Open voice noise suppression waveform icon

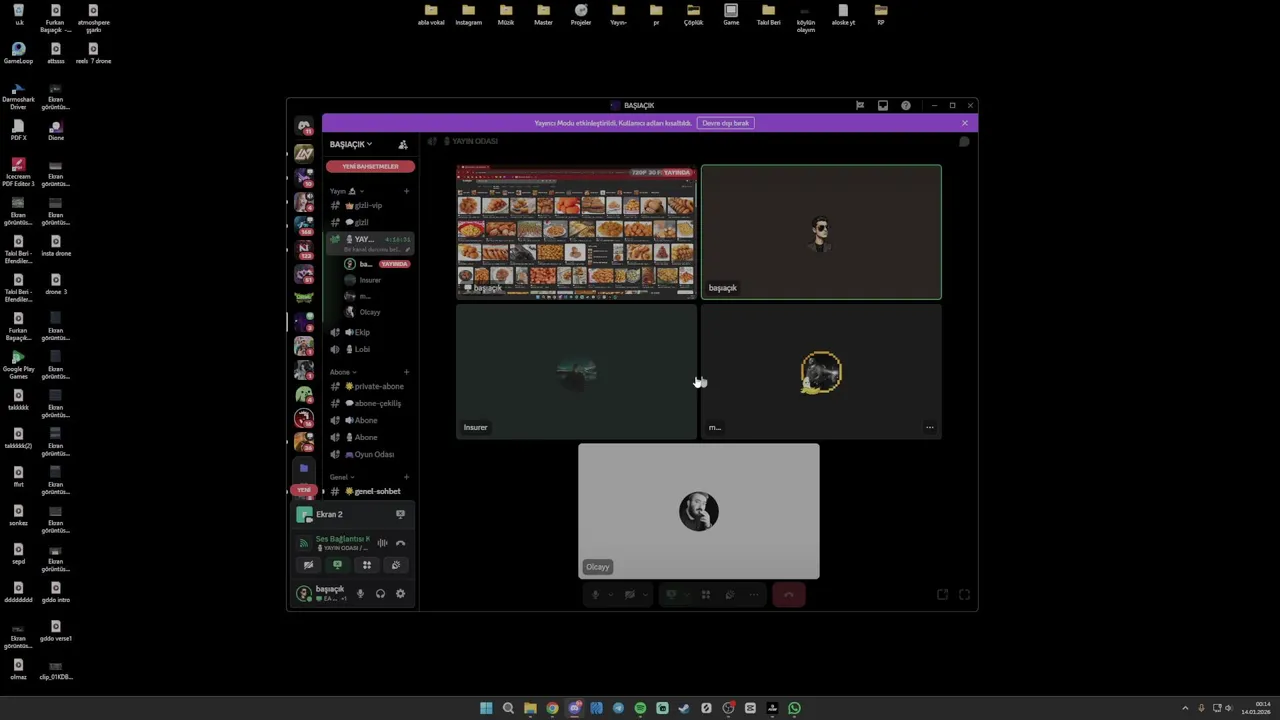click(382, 543)
